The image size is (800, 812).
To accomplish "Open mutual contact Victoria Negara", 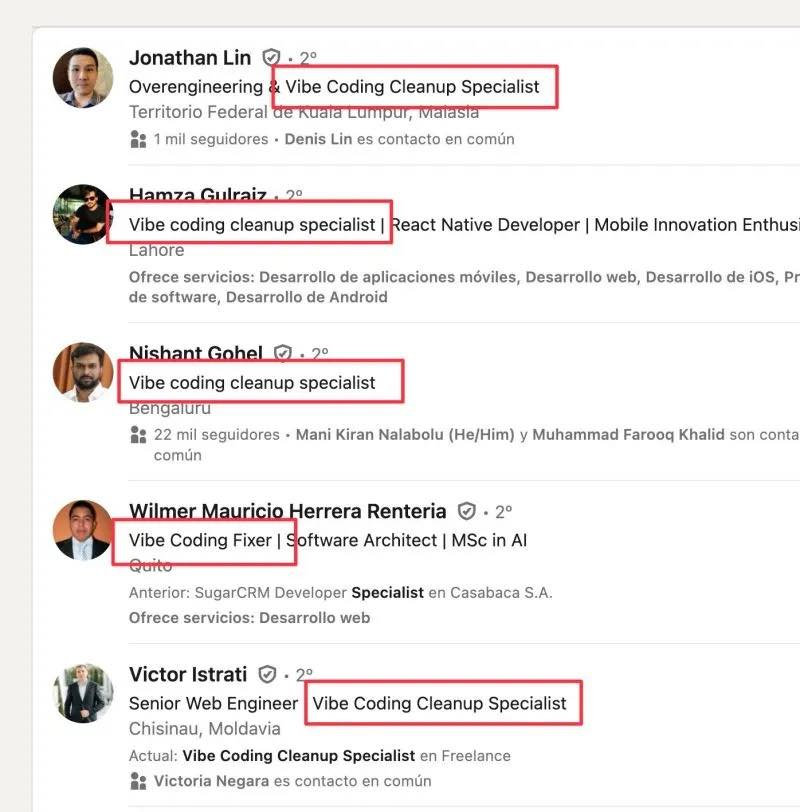I will click(211, 781).
